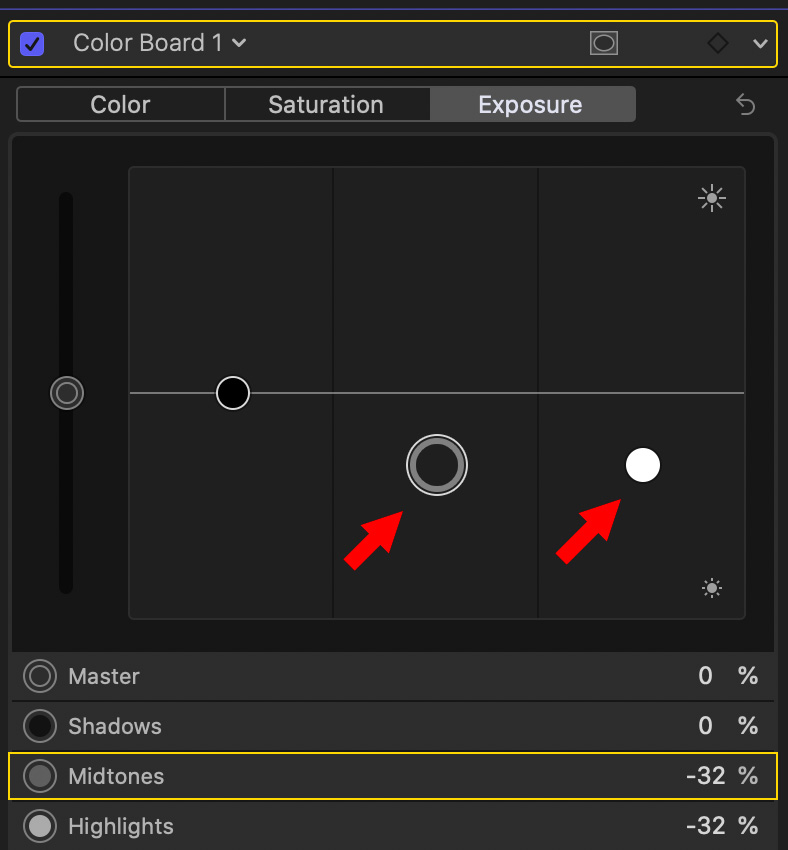The height and width of the screenshot is (850, 788).
Task: Switch to the Saturation tab
Action: tap(326, 104)
